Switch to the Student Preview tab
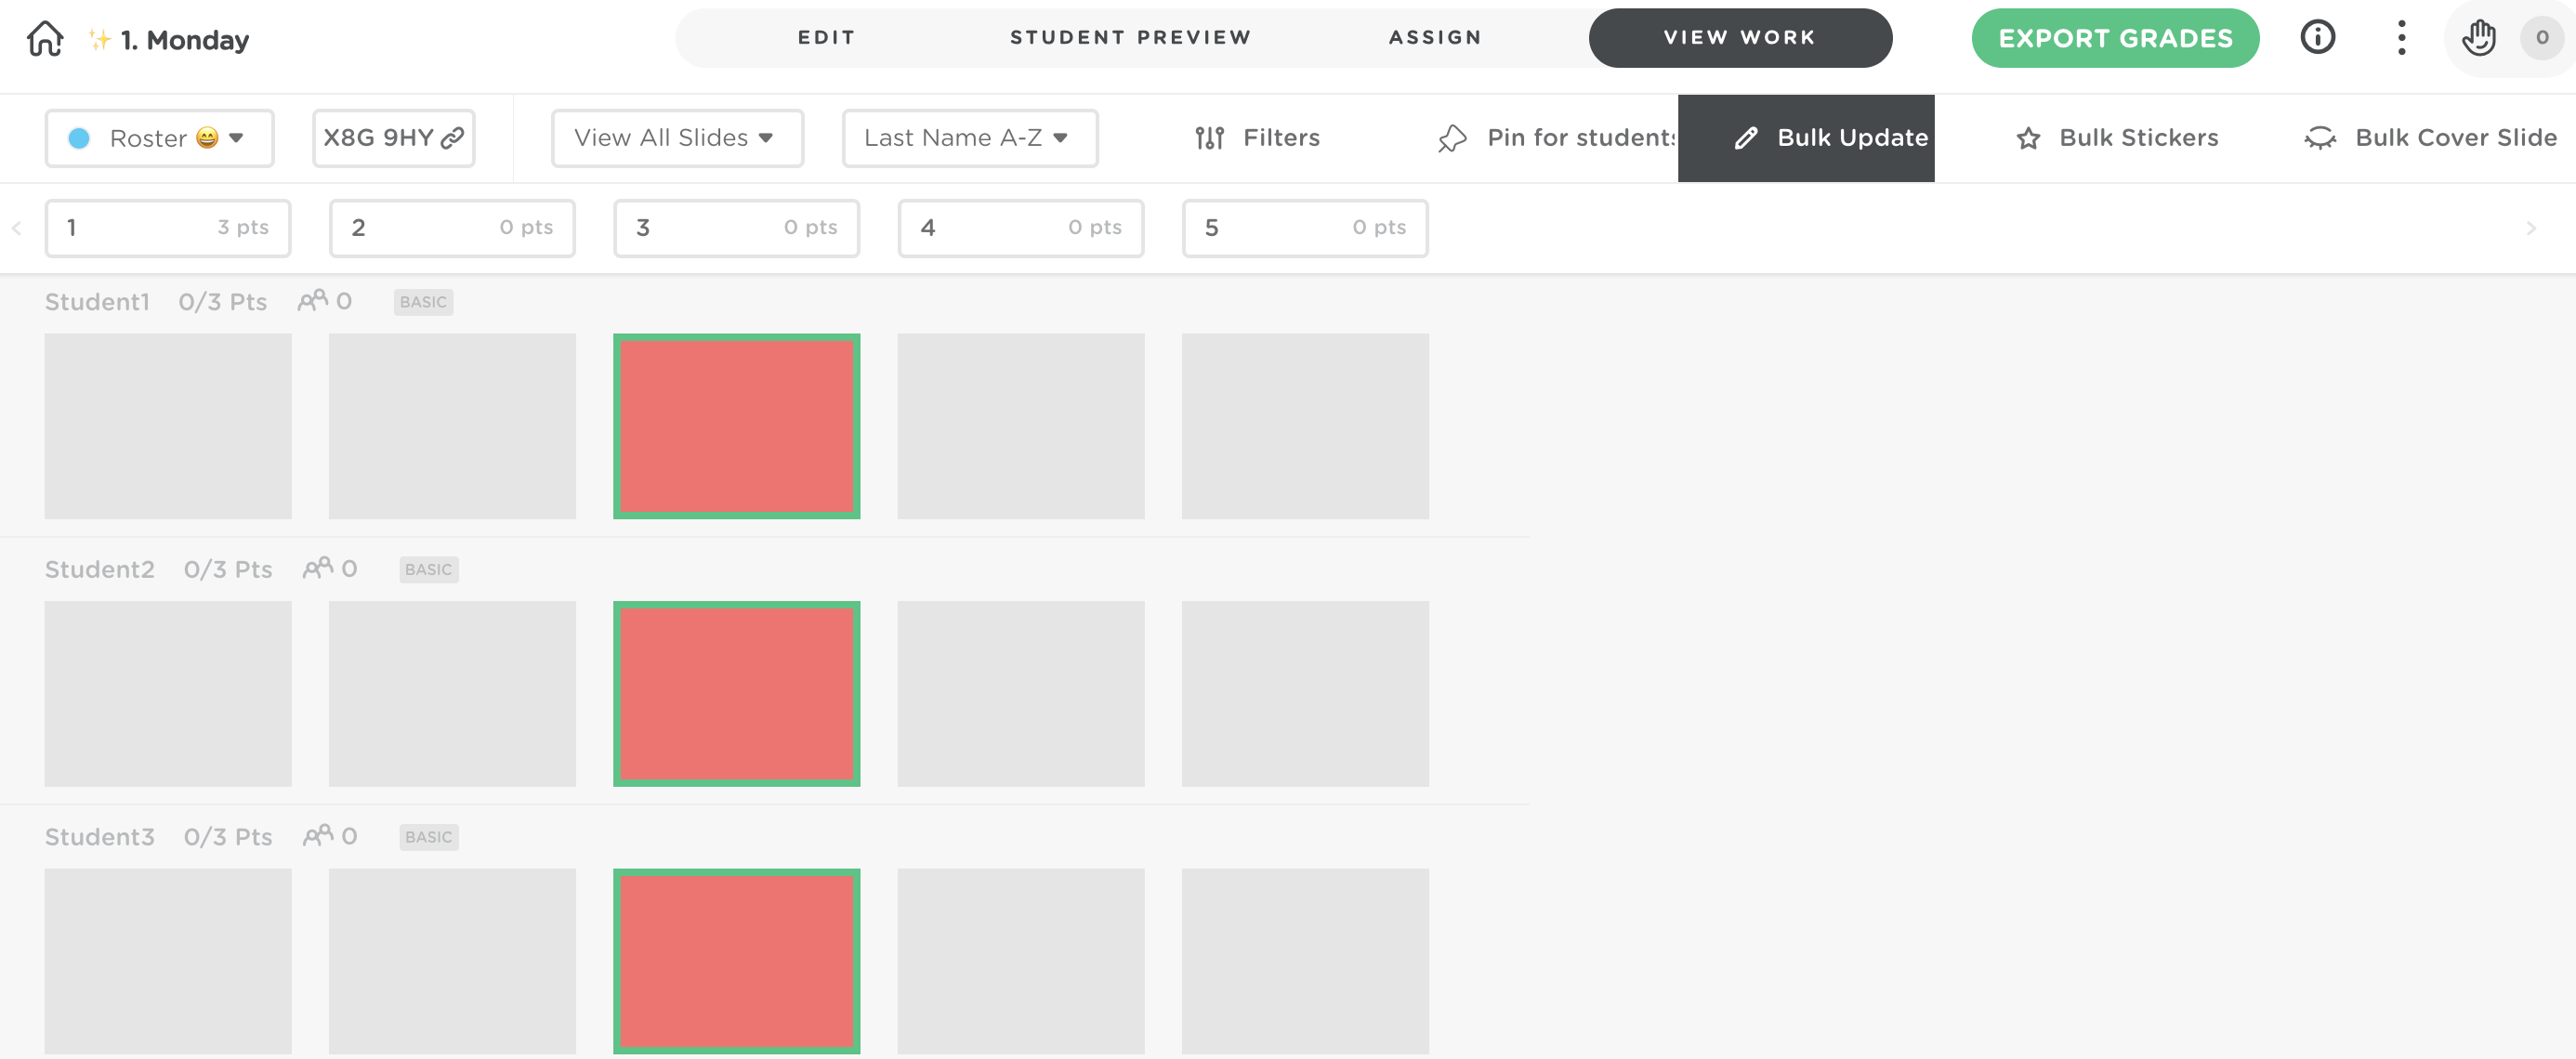The height and width of the screenshot is (1059, 2576). 1130,38
